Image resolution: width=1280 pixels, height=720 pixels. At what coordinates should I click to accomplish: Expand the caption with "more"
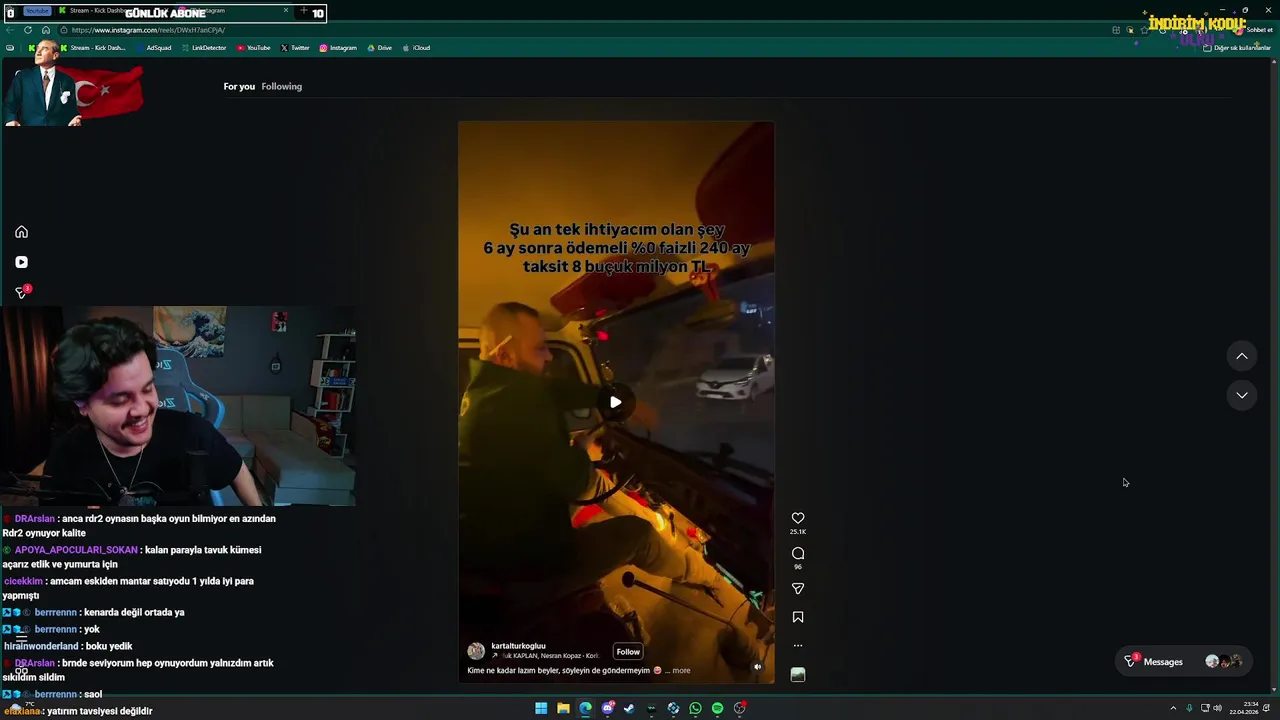[681, 671]
